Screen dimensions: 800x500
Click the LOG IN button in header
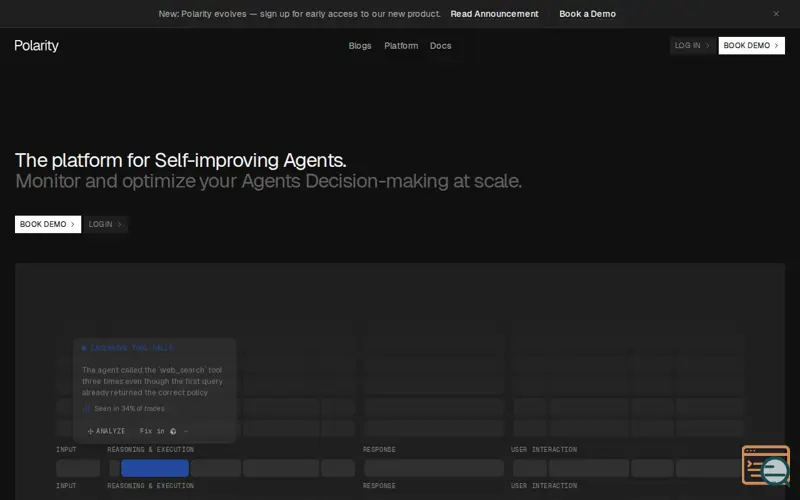692,45
